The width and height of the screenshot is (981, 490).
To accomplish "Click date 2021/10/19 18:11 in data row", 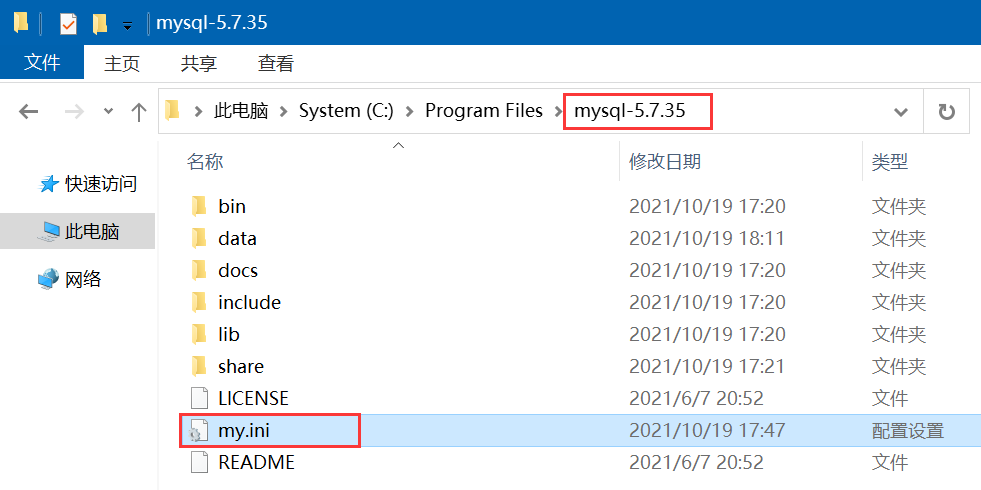I will [707, 238].
